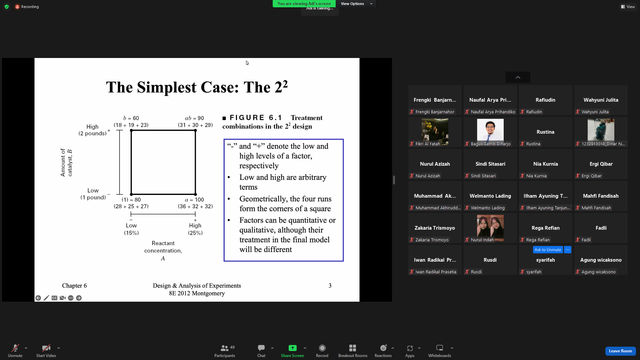Select Mahfi Fandisah's participant tile
Screen dimensions: 640x360
(x=601, y=196)
